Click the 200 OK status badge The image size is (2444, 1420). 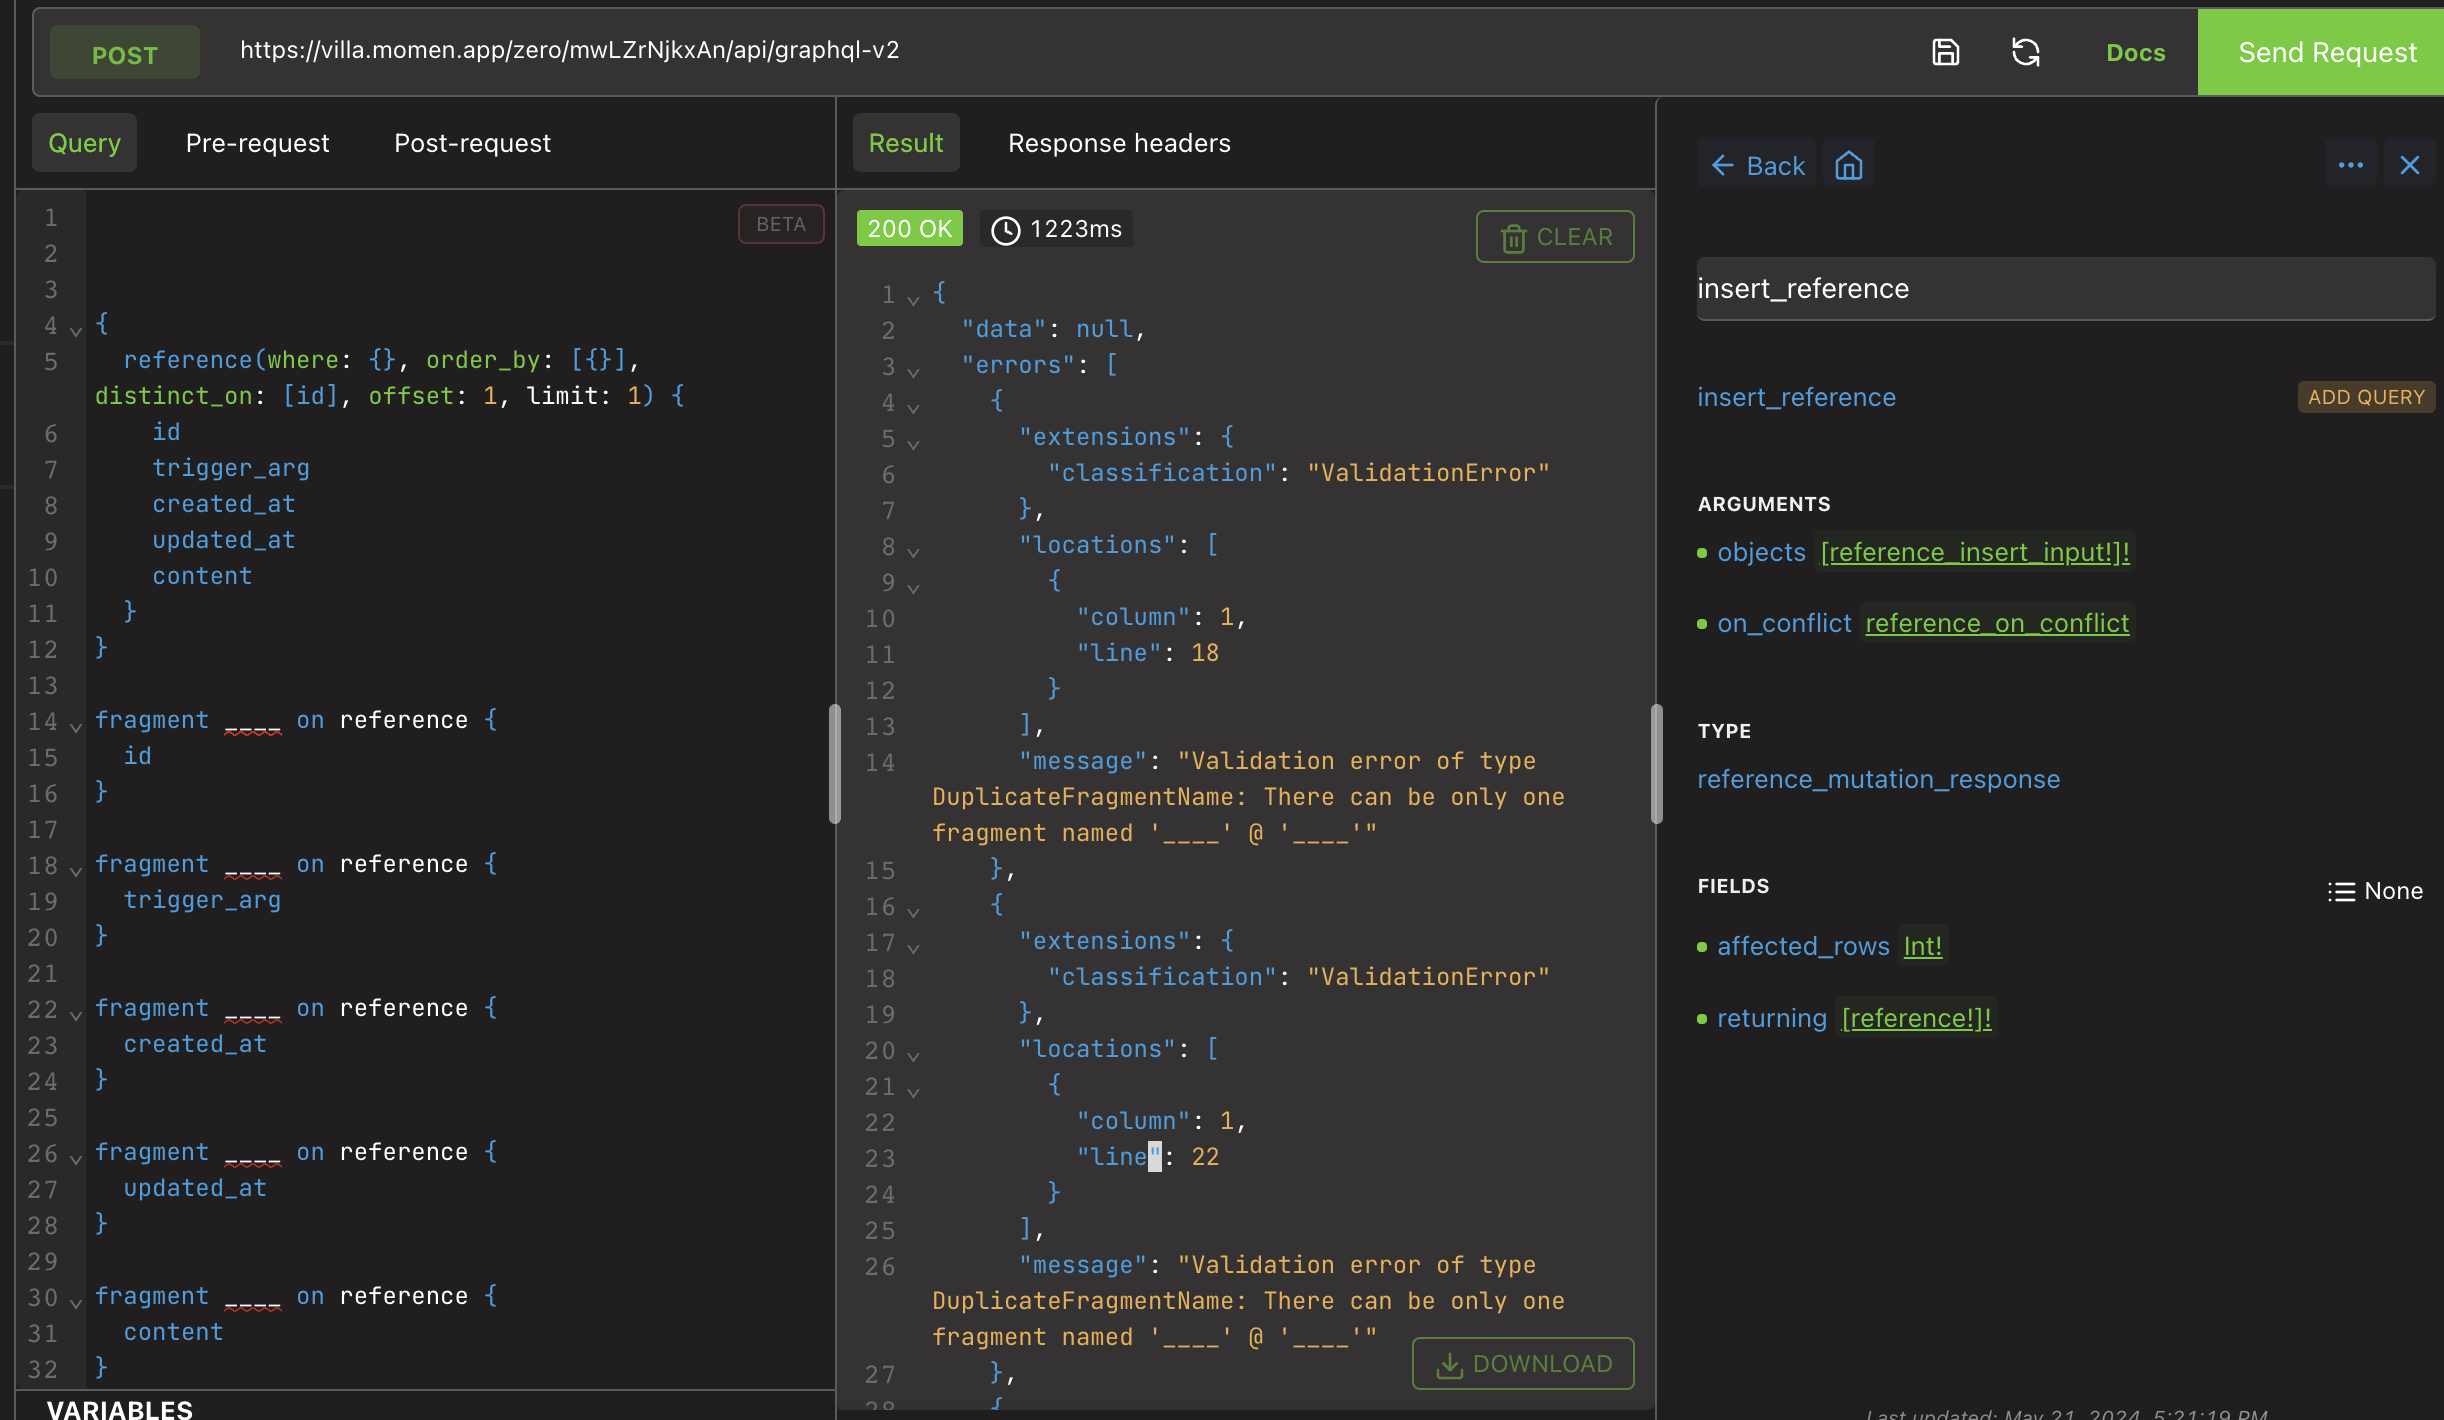909,229
